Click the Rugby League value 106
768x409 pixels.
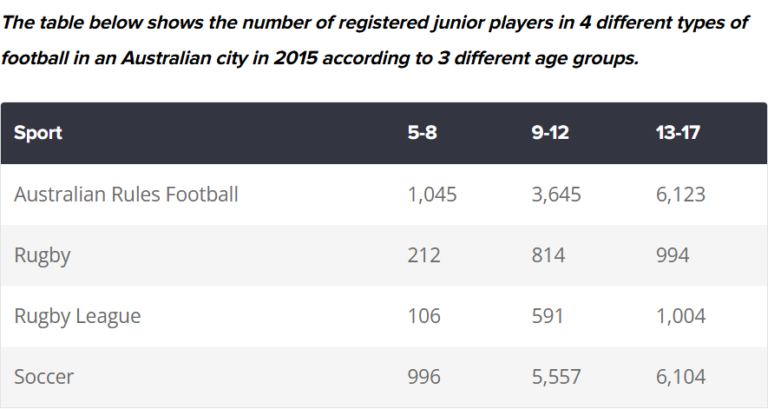click(424, 316)
